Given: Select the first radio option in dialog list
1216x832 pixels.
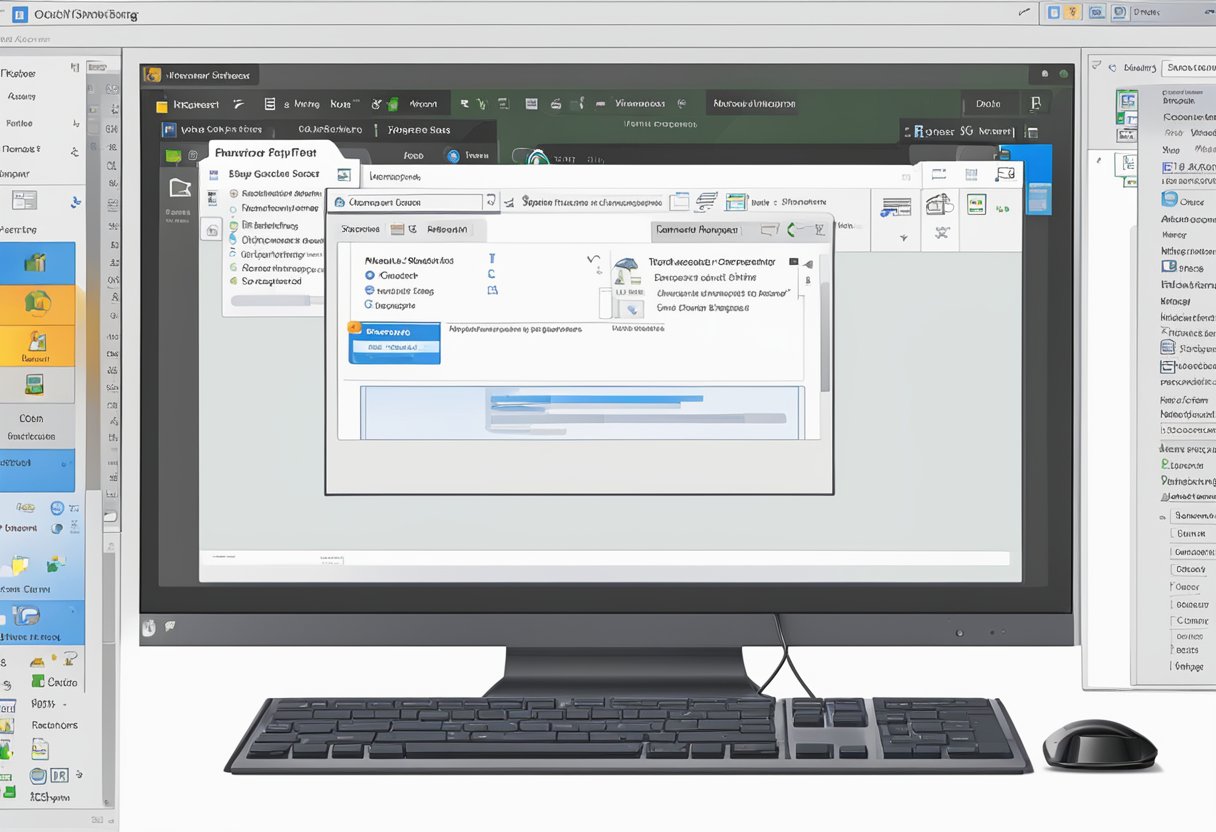Looking at the screenshot, I should [x=370, y=275].
